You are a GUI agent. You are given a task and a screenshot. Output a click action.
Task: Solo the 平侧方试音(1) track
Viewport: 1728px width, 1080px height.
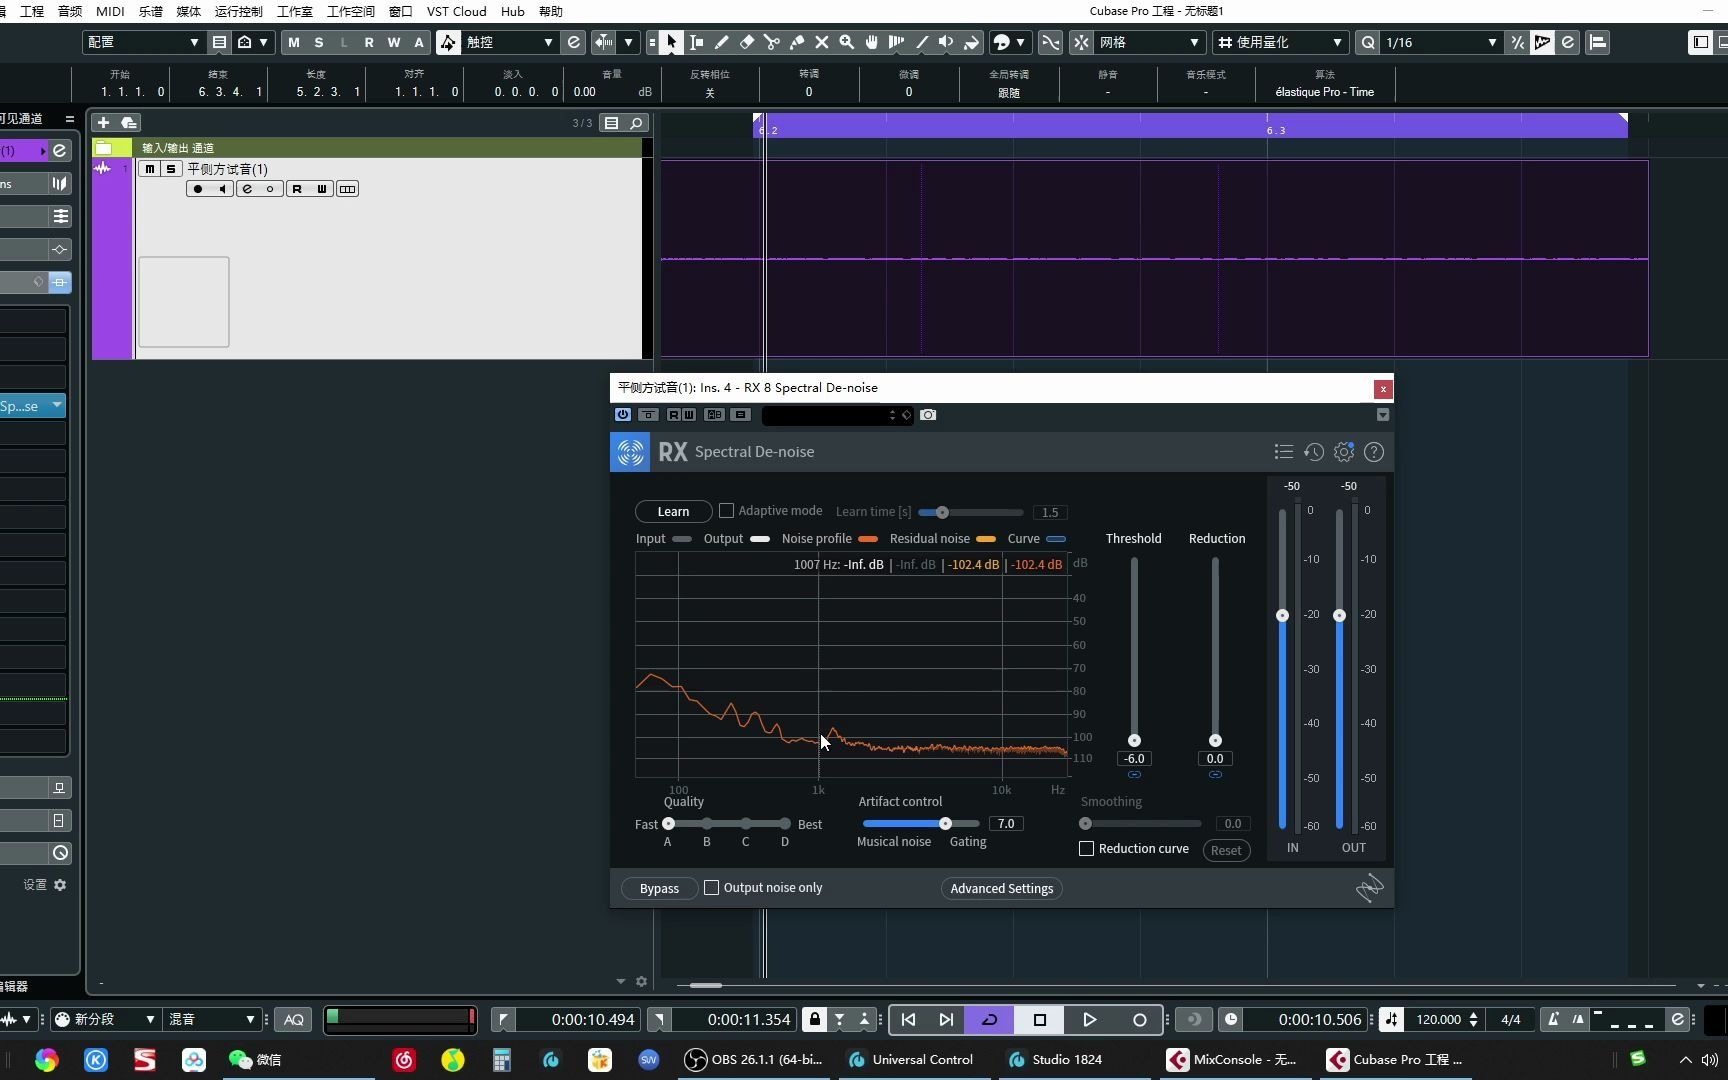coord(171,169)
